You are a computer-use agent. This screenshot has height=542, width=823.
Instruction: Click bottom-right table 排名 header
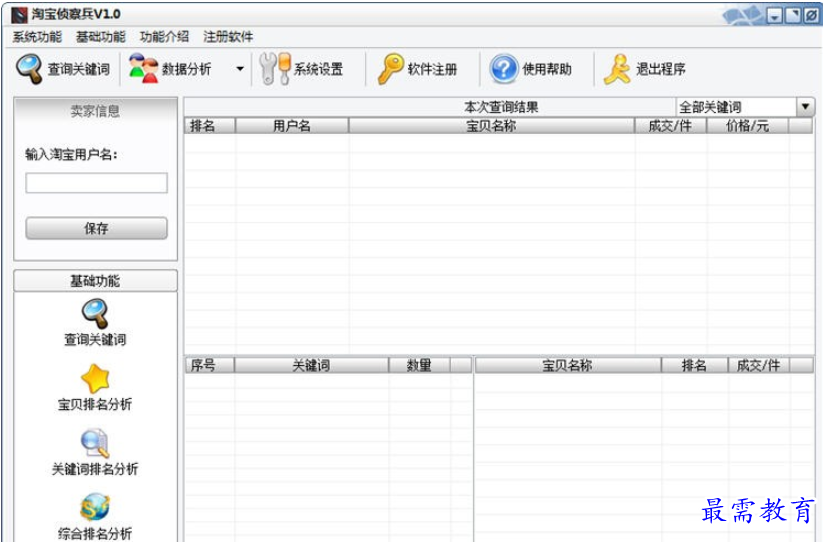(694, 365)
